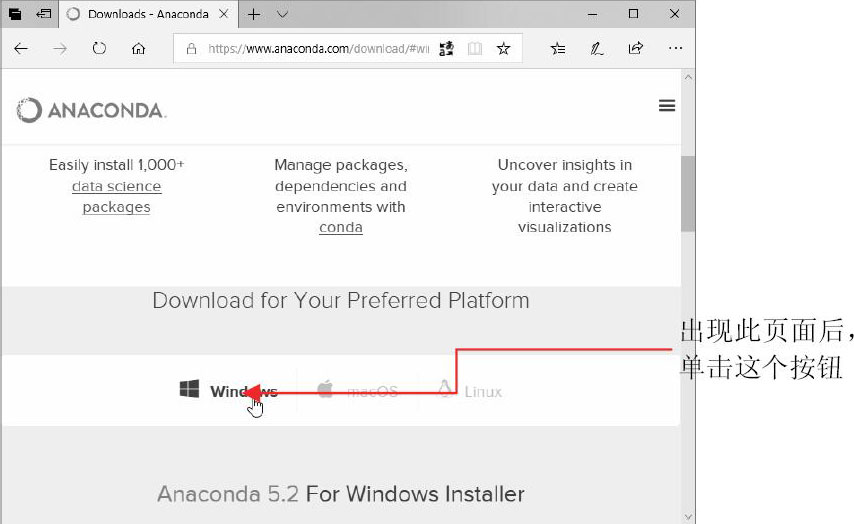The width and height of the screenshot is (854, 524).
Task: Refresh the Anaconda downloads page
Action: 99,49
